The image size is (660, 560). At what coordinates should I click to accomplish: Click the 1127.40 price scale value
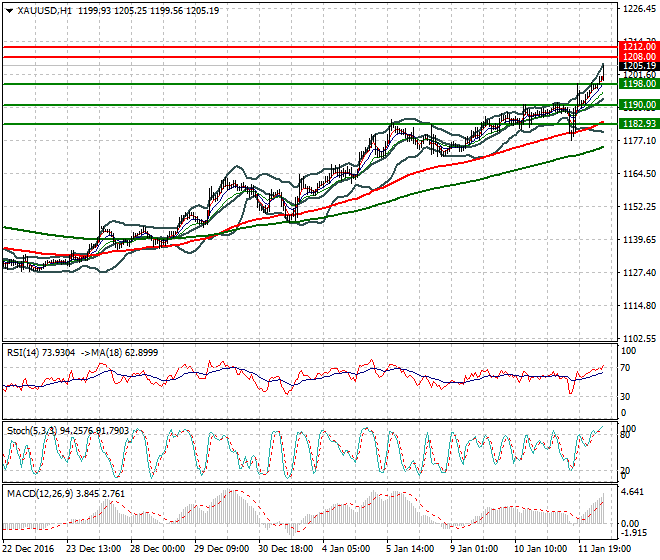[x=639, y=272]
